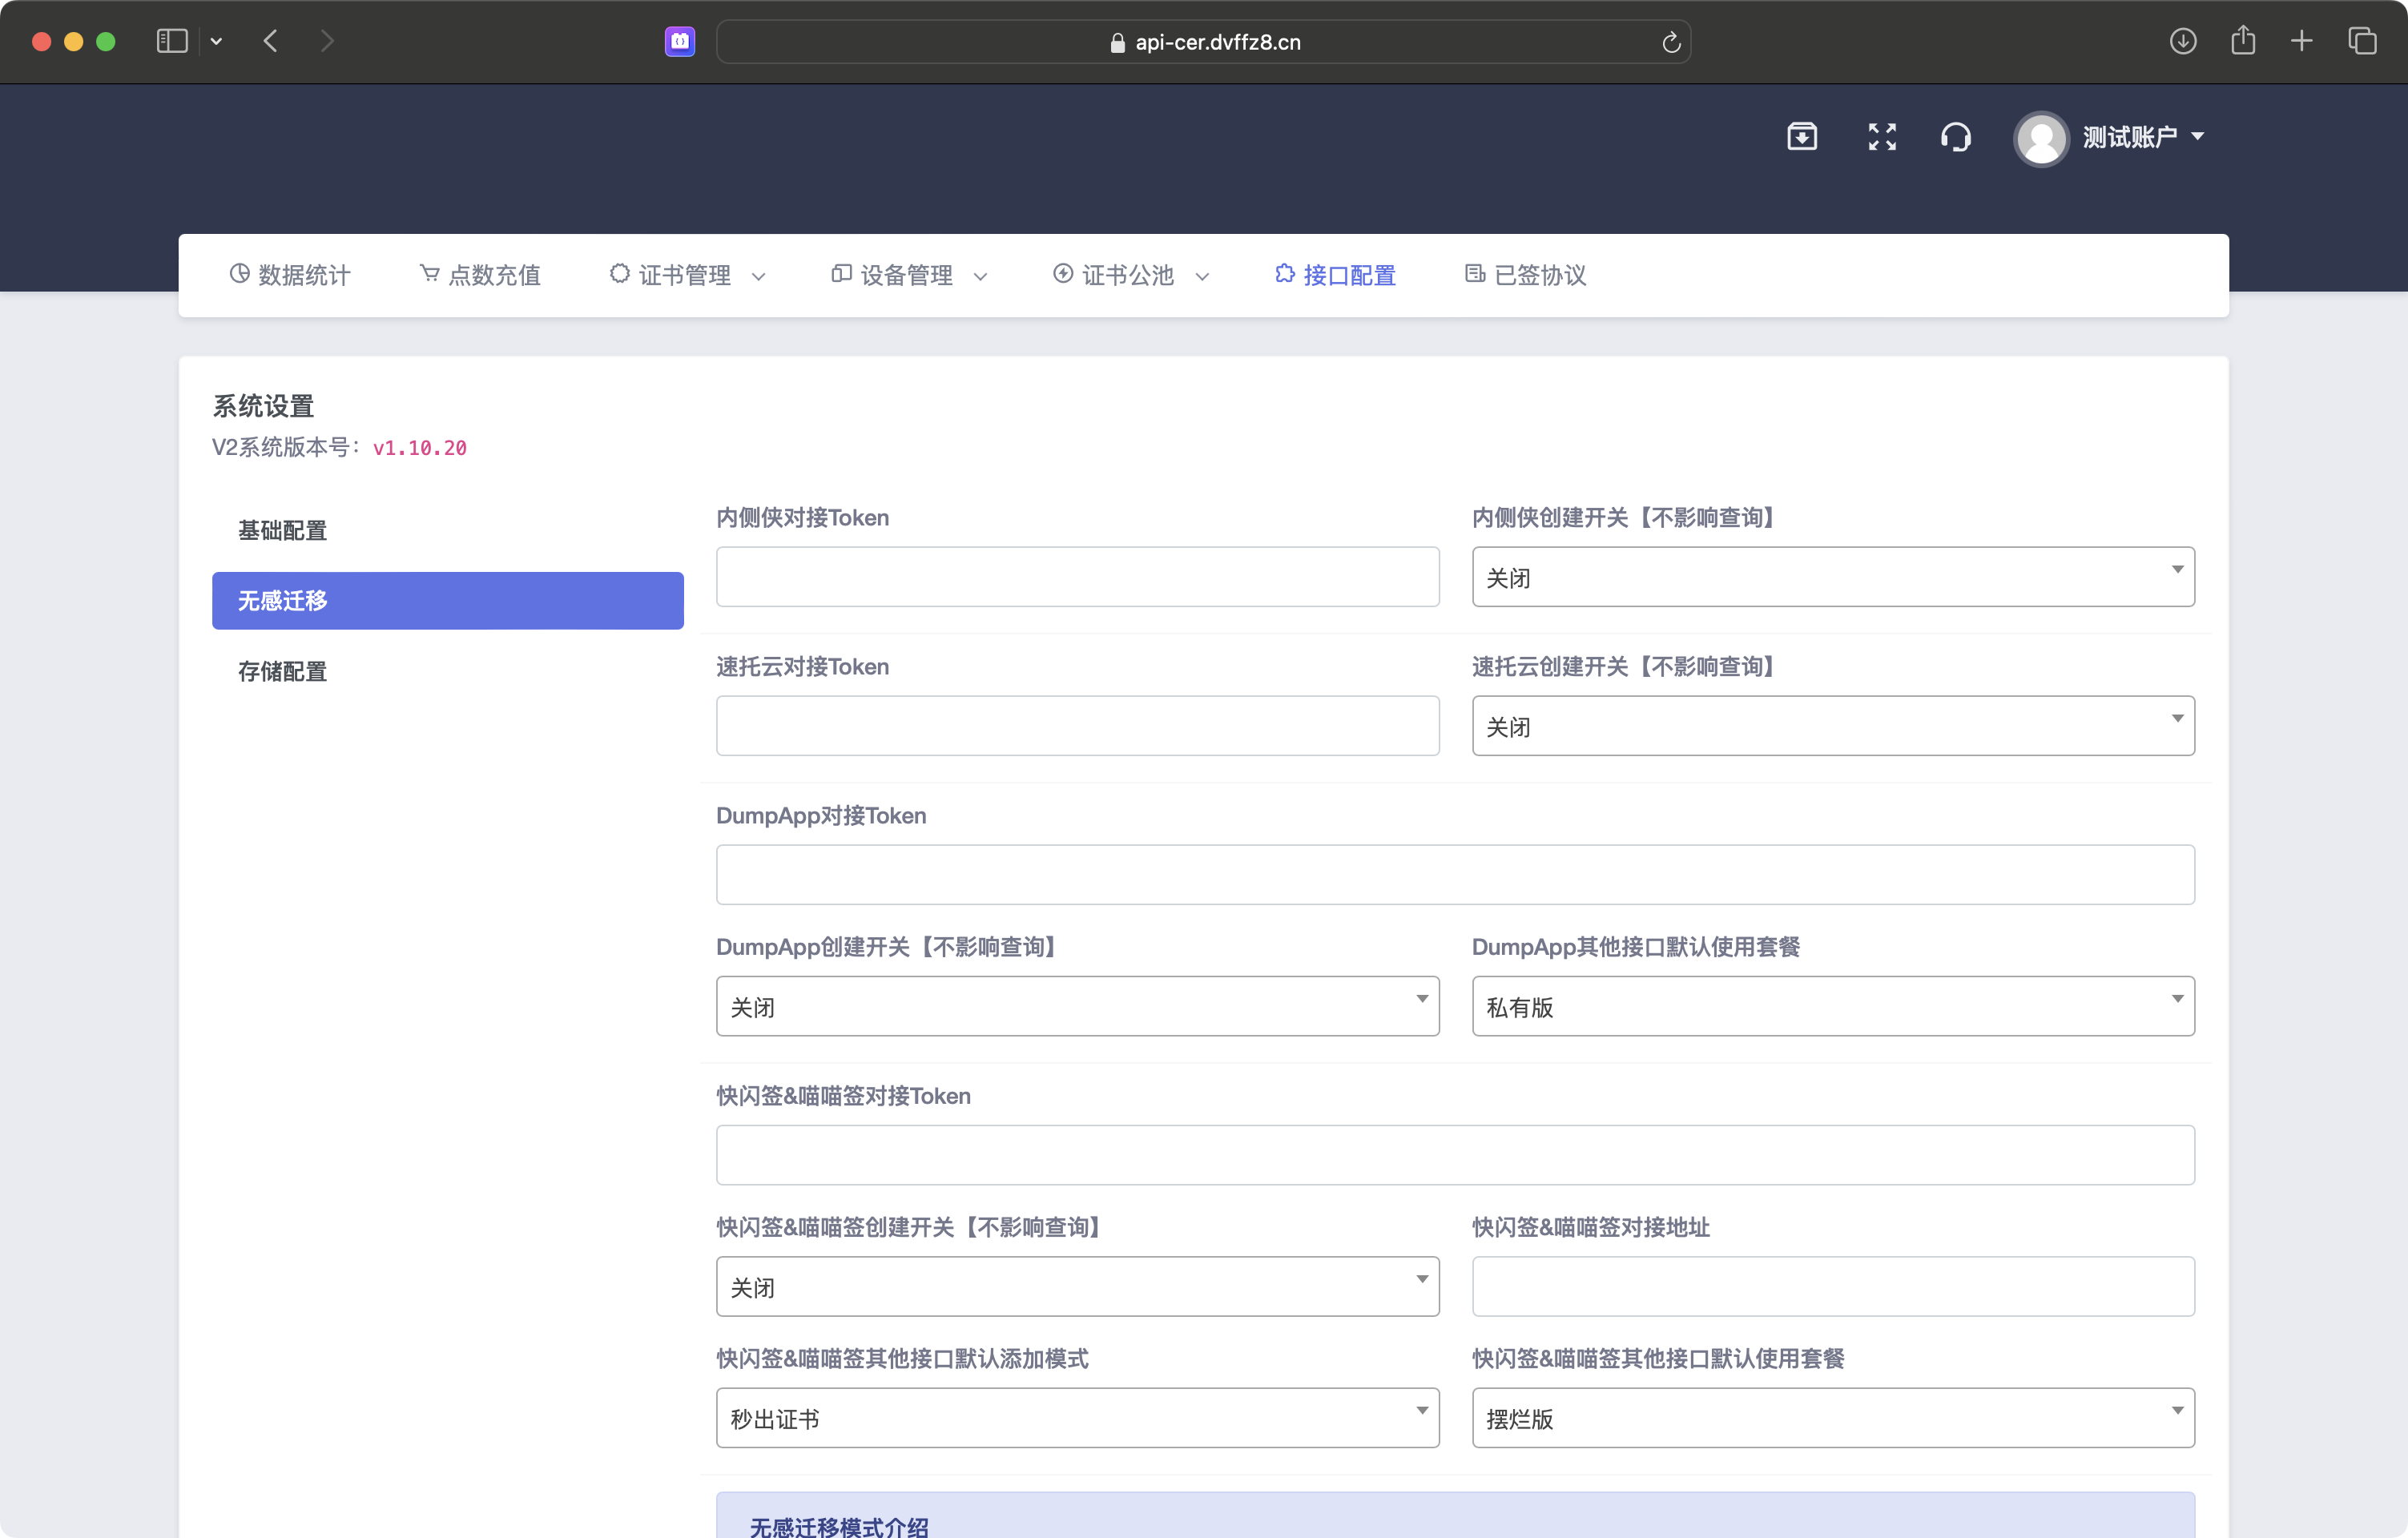Click the lock icon in the address bar

pyautogui.click(x=1118, y=42)
